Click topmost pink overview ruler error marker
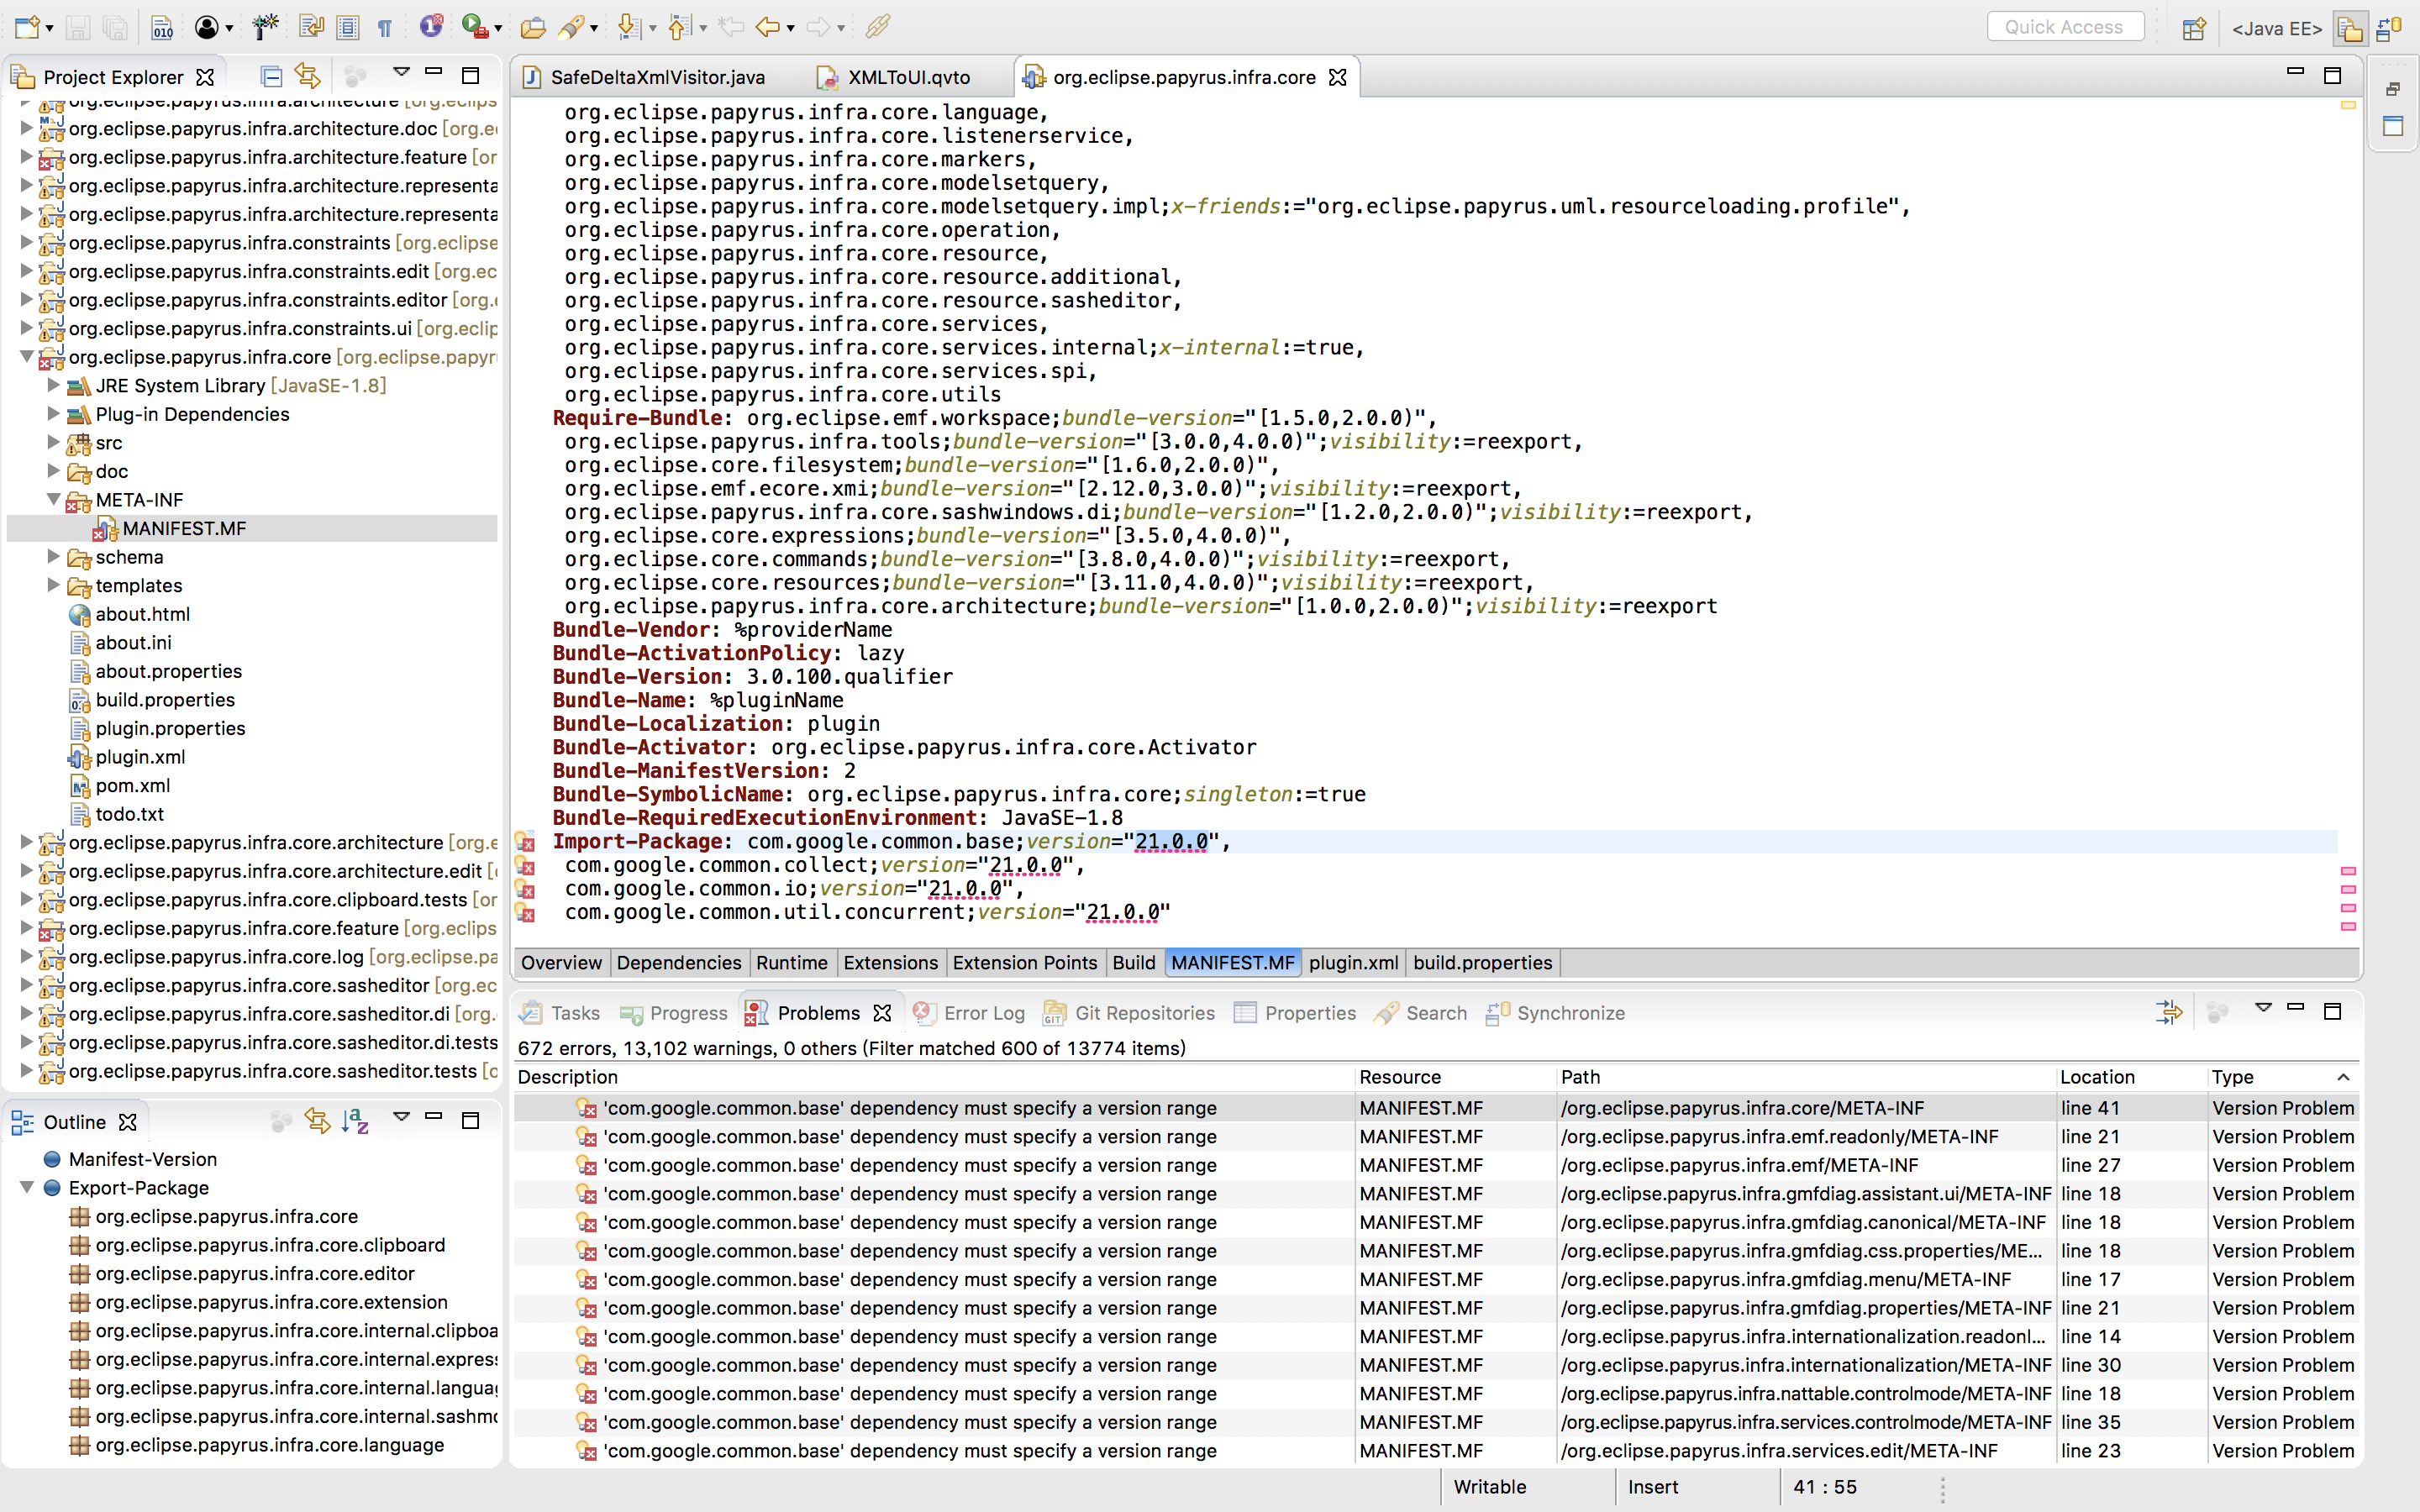Image resolution: width=2420 pixels, height=1512 pixels. [2348, 871]
